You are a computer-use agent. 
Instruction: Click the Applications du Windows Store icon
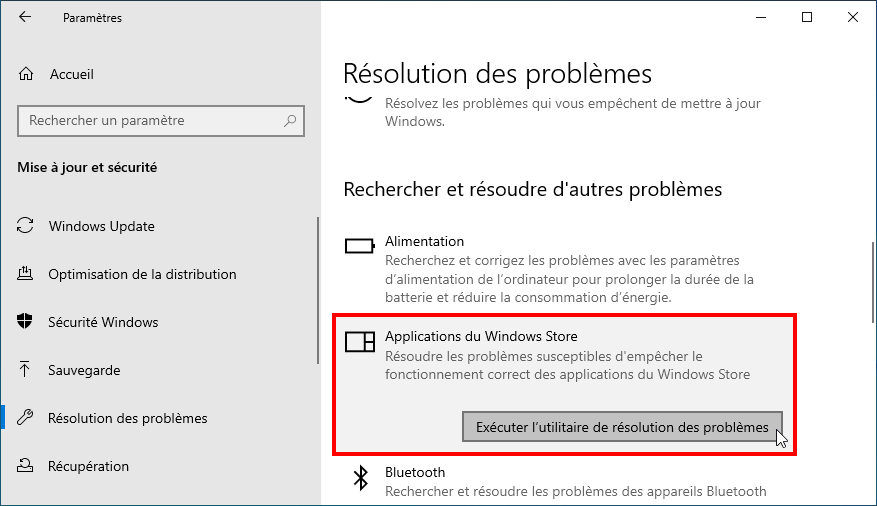(360, 342)
